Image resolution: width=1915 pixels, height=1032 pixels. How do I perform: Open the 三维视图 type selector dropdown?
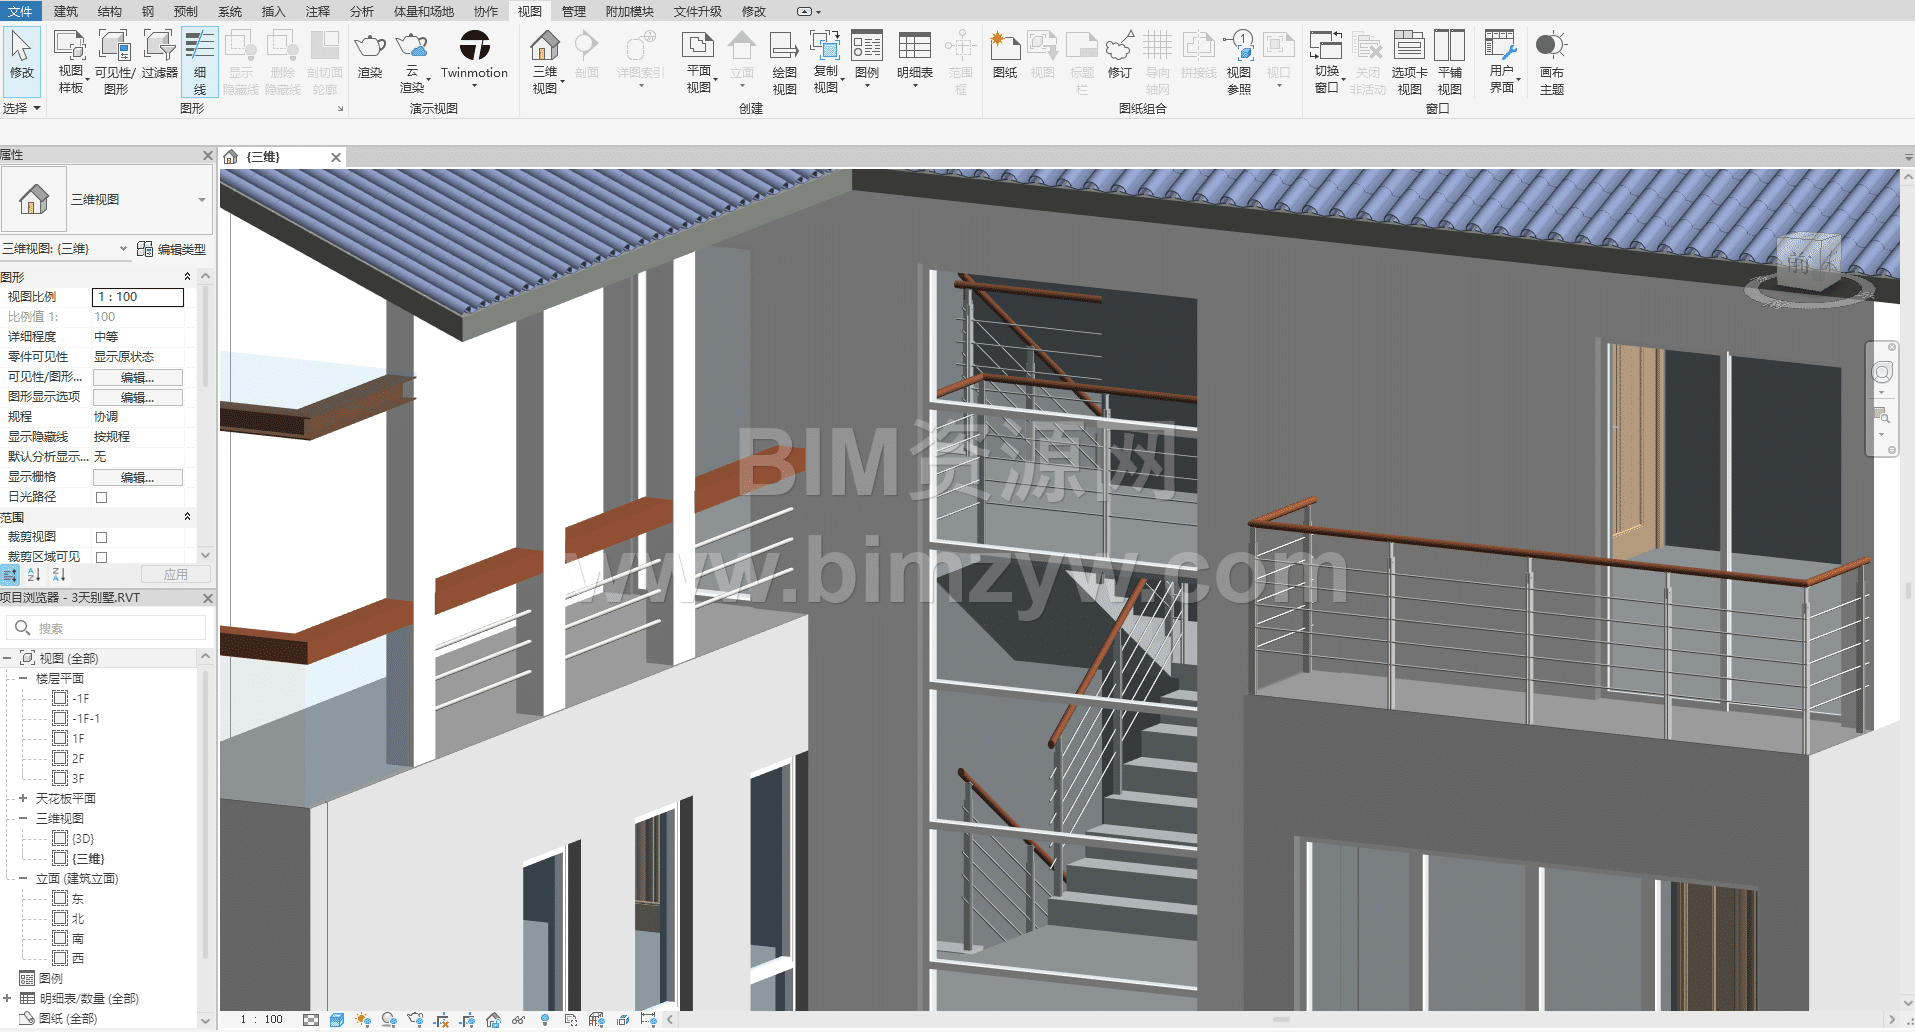201,200
